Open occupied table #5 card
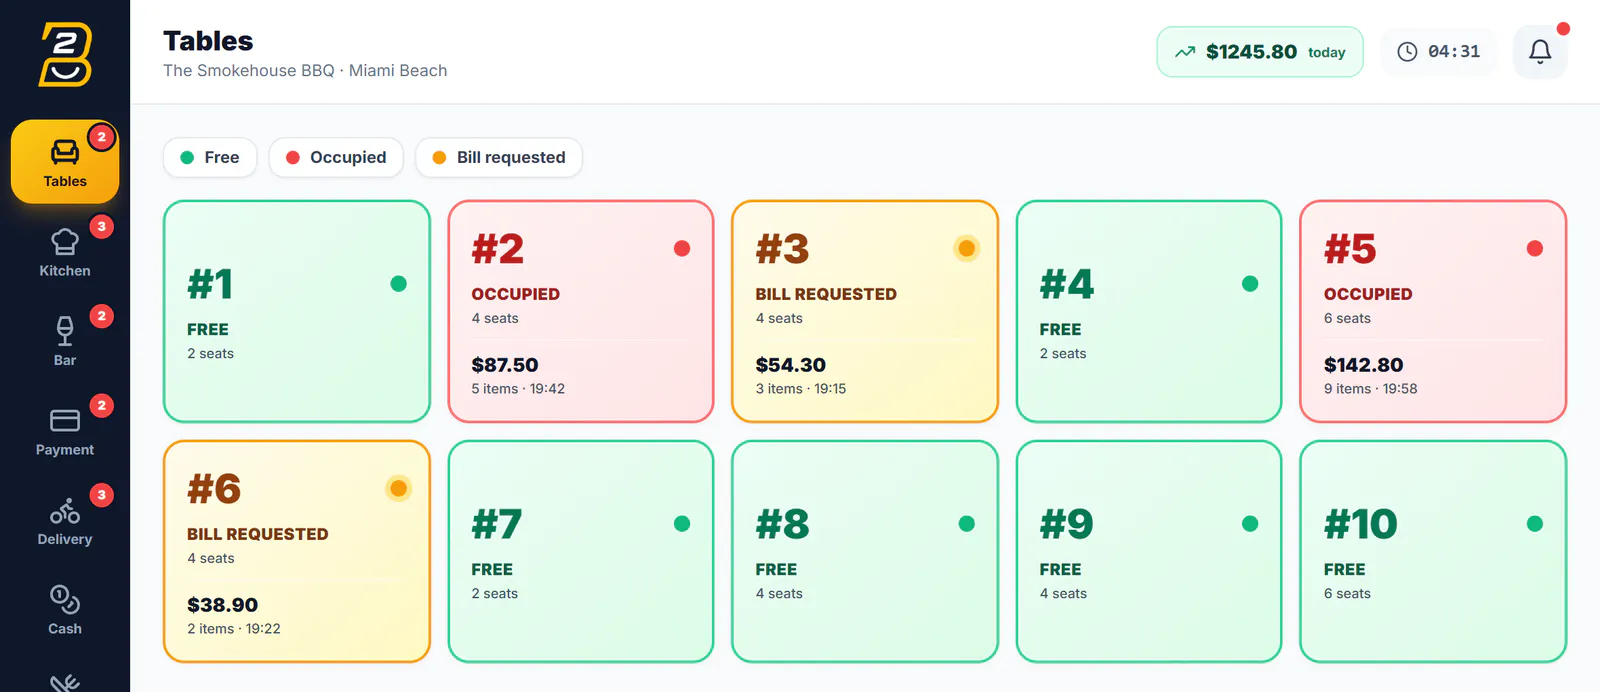Viewport: 1600px width, 692px height. point(1433,311)
